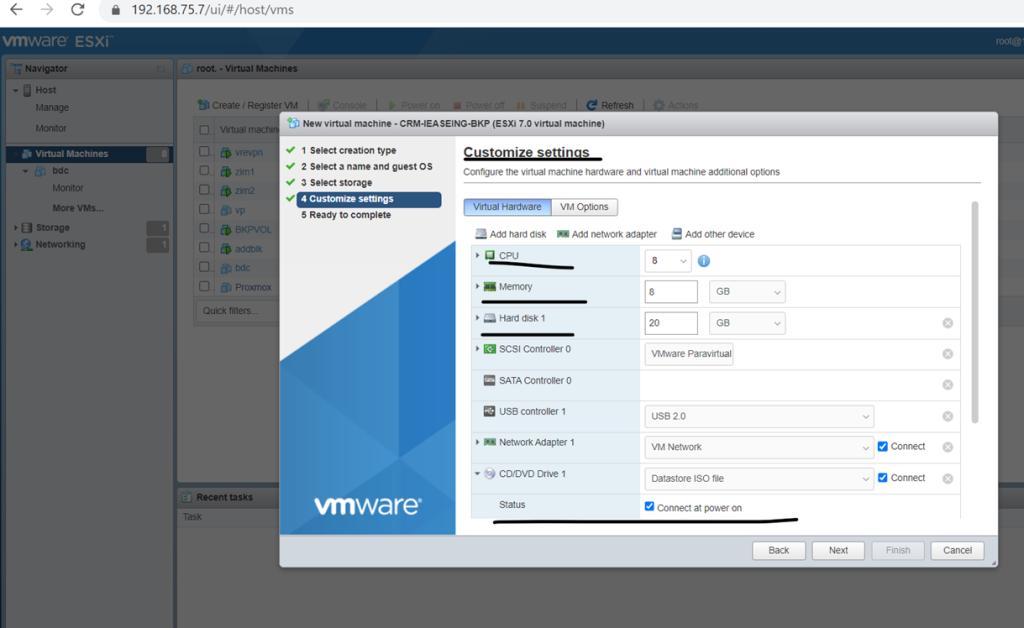Open the USB 2.0 controller dropdown
Screen dimensions: 1024x628
pos(758,416)
